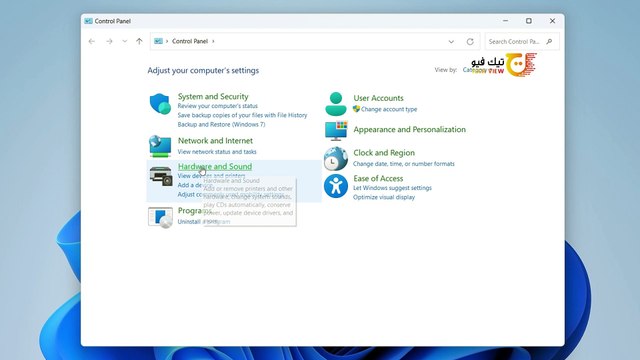Open Let Windows suggest settings

tap(392, 188)
